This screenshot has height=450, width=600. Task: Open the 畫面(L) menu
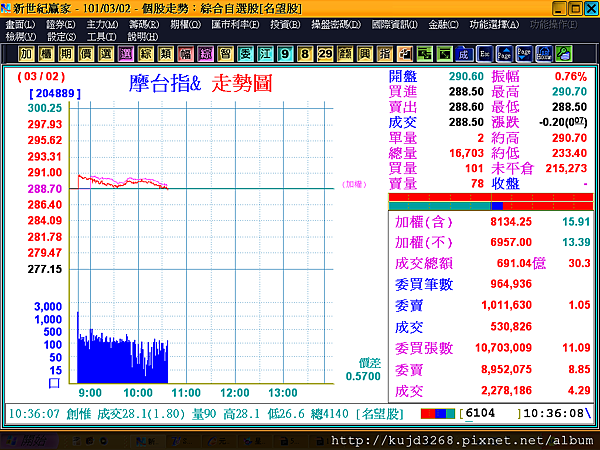tap(20, 24)
